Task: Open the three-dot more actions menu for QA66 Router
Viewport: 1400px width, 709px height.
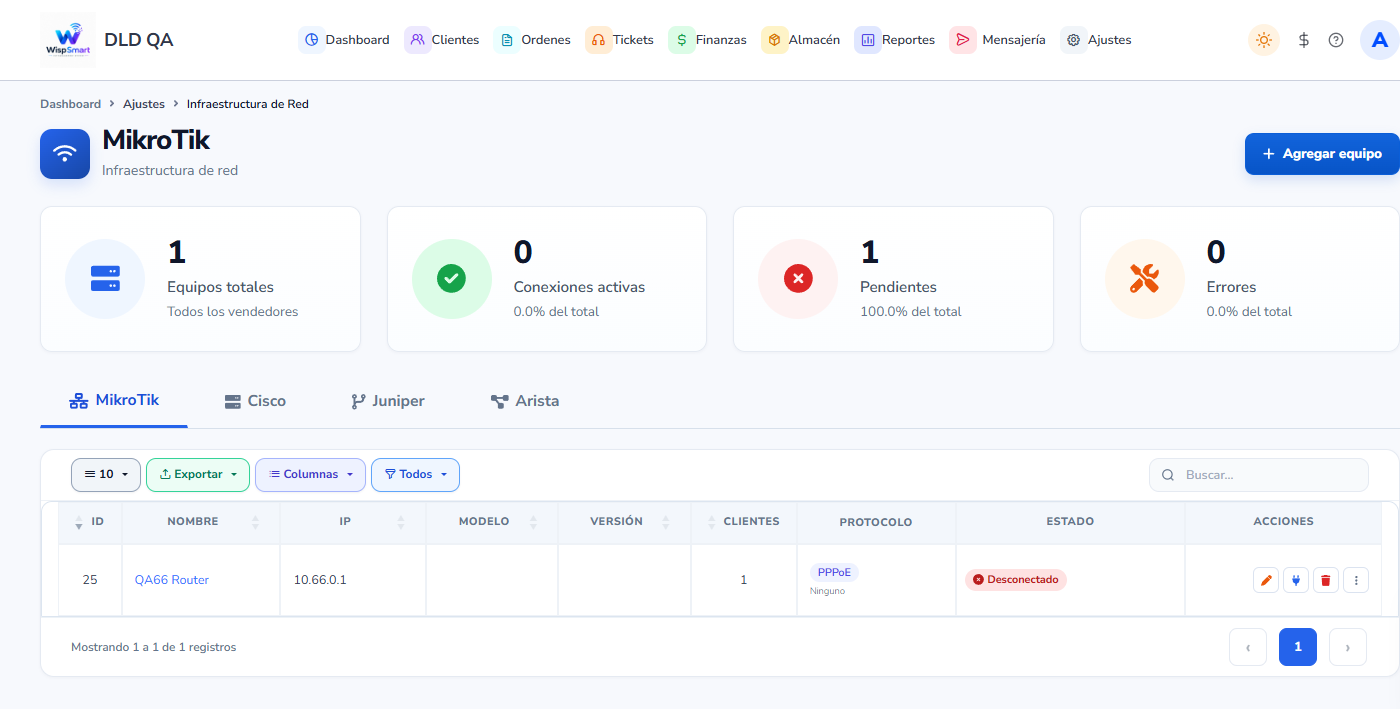Action: pos(1356,580)
